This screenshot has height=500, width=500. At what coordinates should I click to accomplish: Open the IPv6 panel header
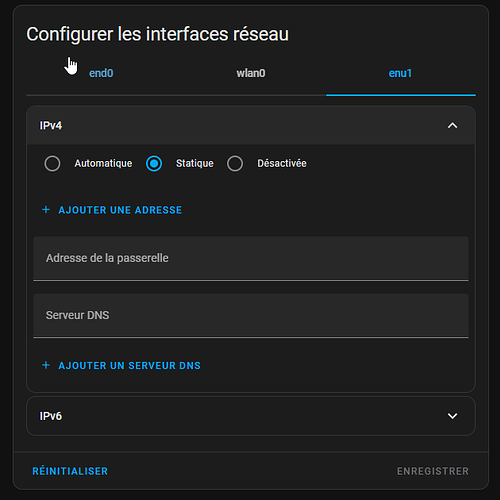251,416
